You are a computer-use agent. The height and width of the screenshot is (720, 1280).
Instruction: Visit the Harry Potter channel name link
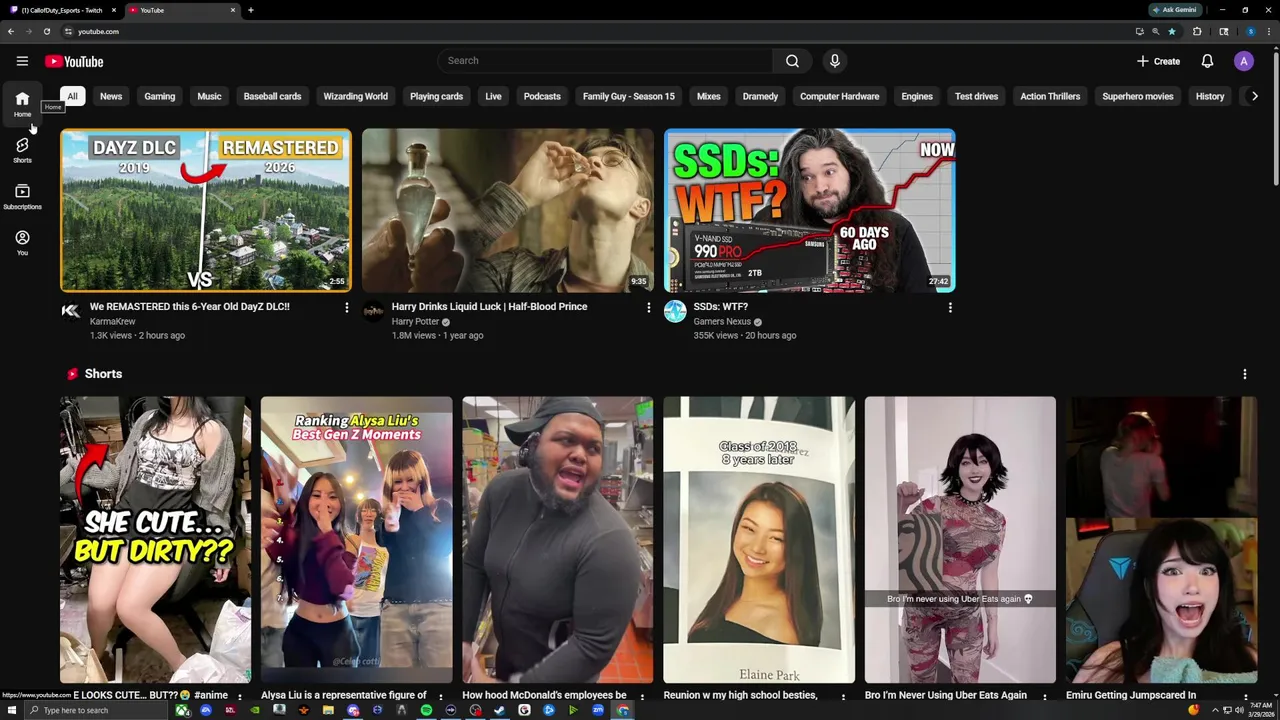[415, 322]
